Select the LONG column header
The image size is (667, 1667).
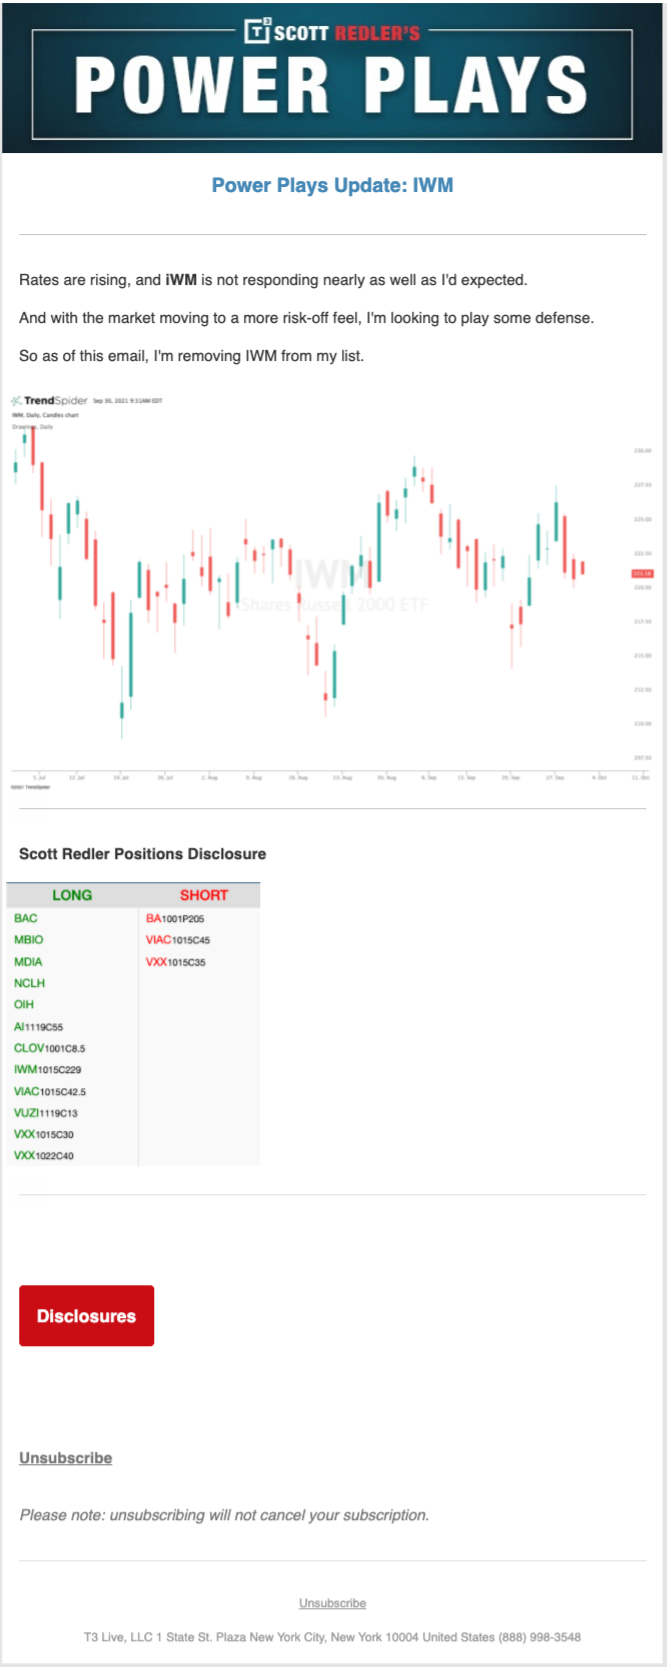[x=72, y=895]
